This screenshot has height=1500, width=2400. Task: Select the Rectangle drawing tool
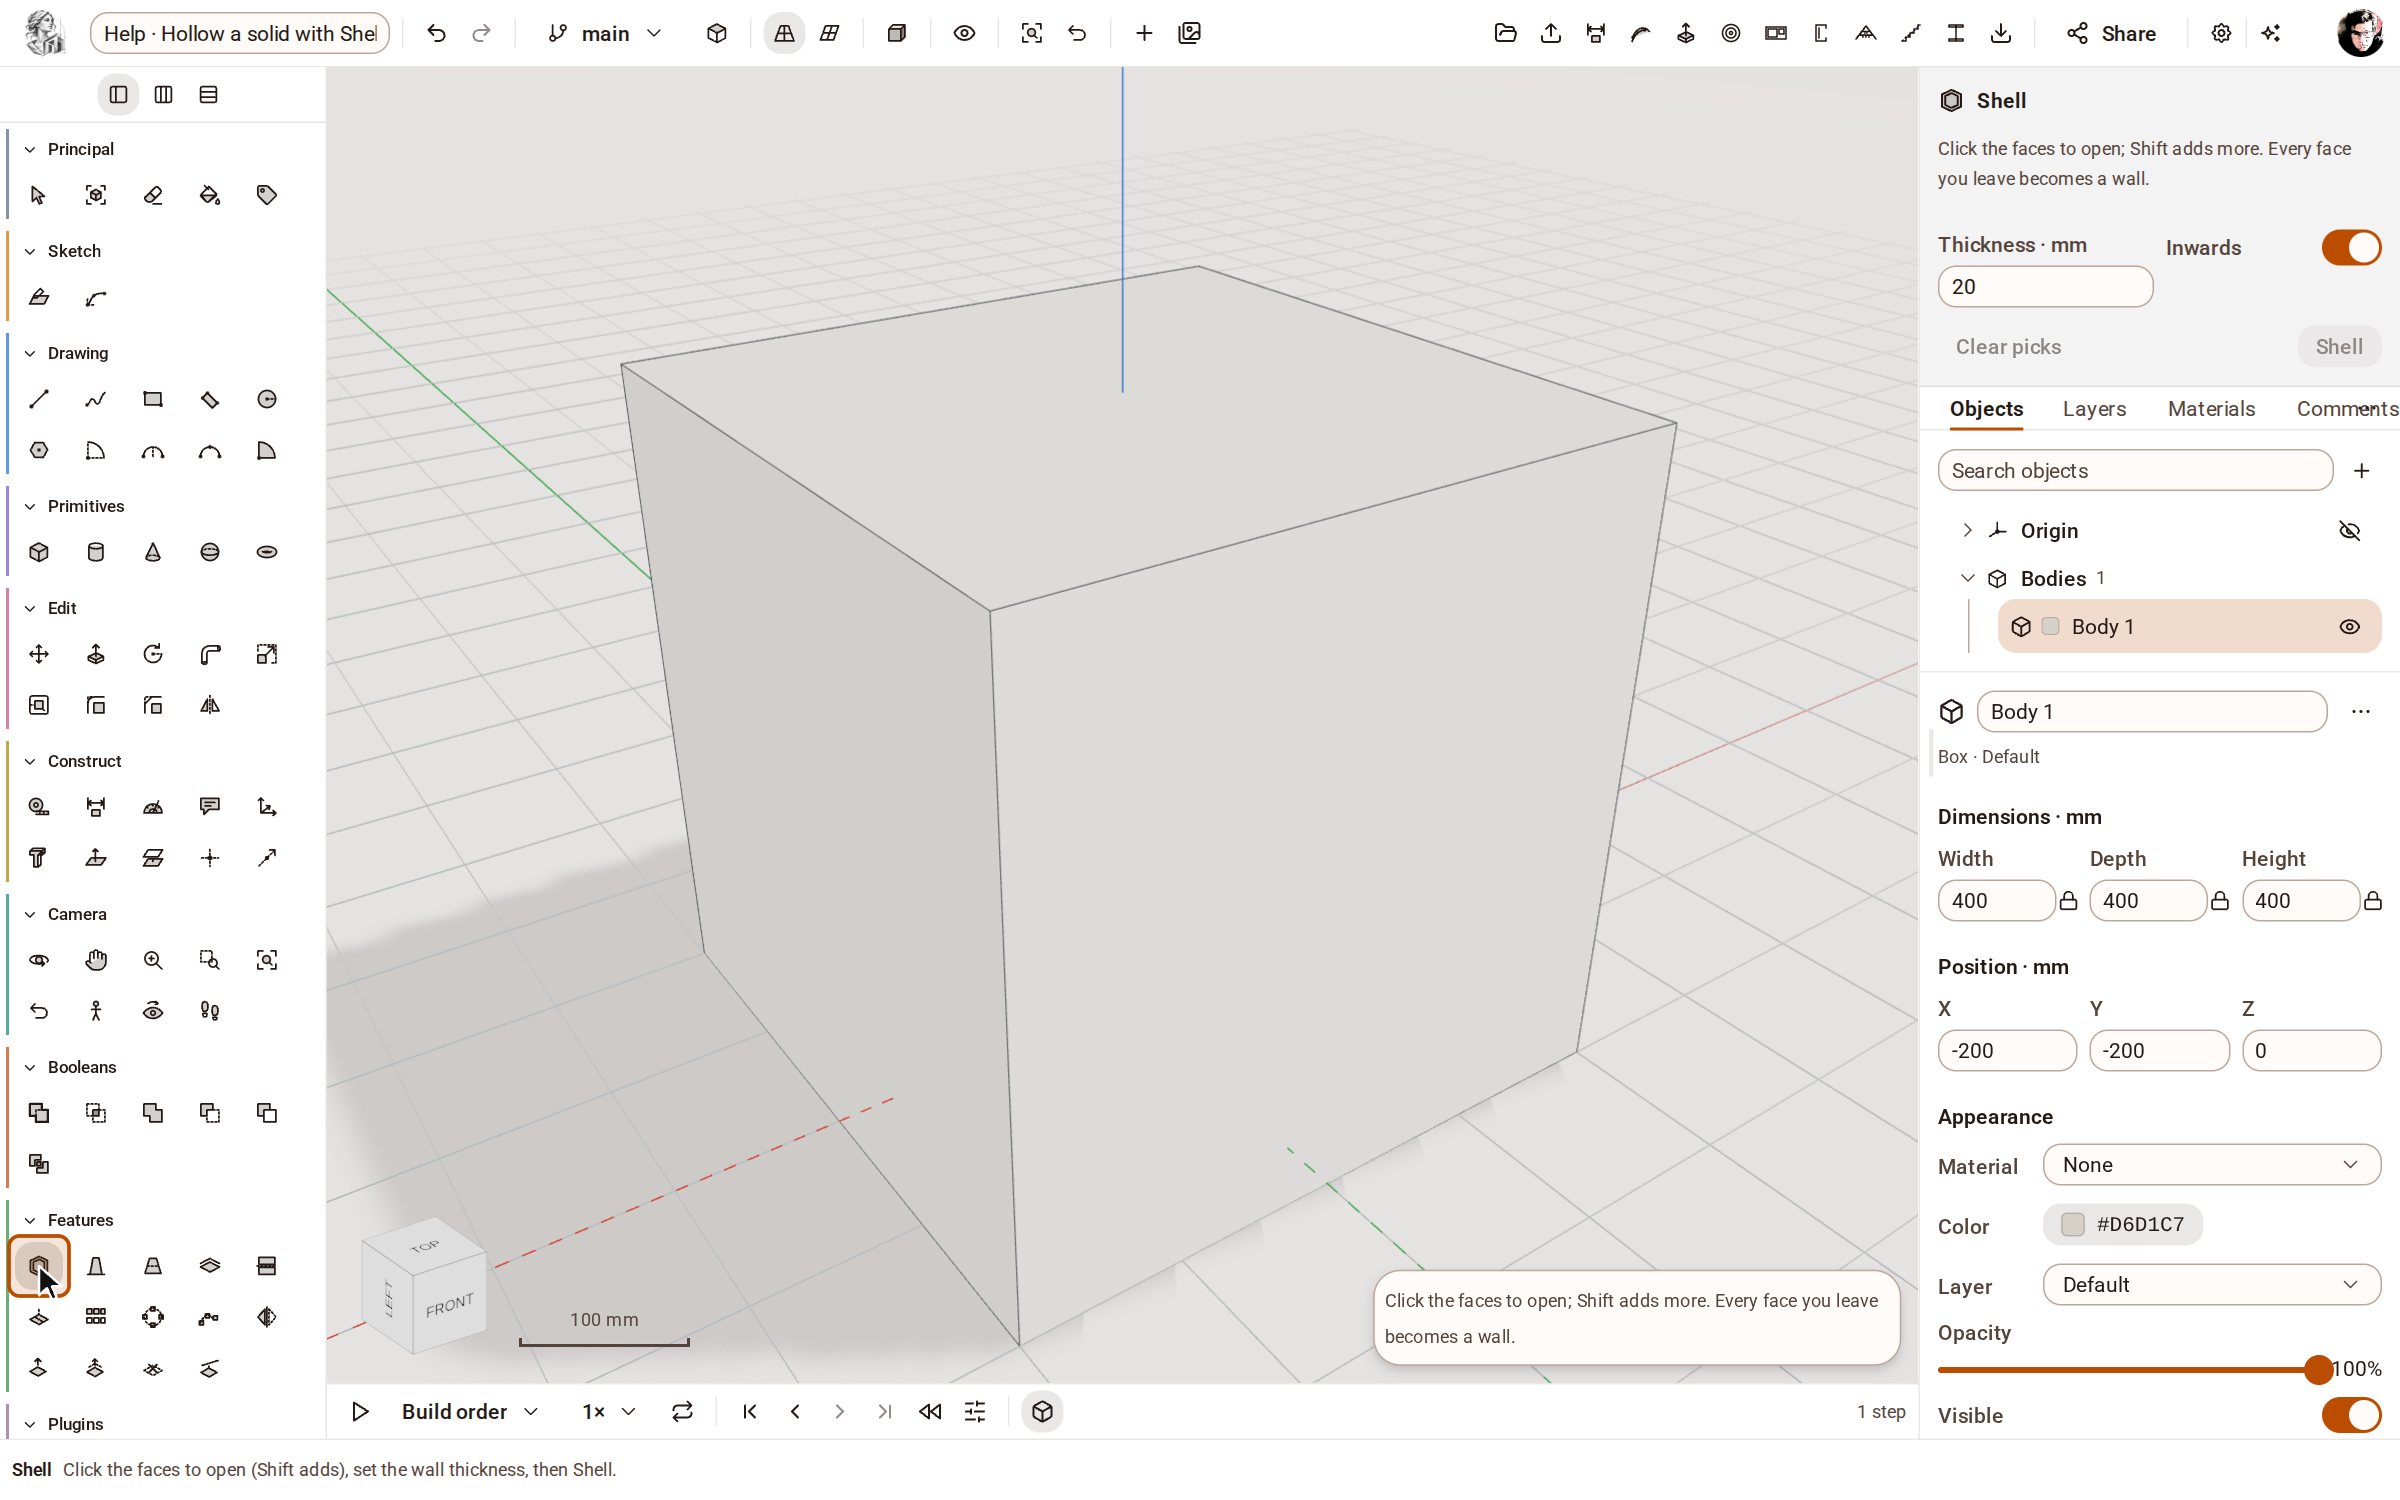click(153, 399)
